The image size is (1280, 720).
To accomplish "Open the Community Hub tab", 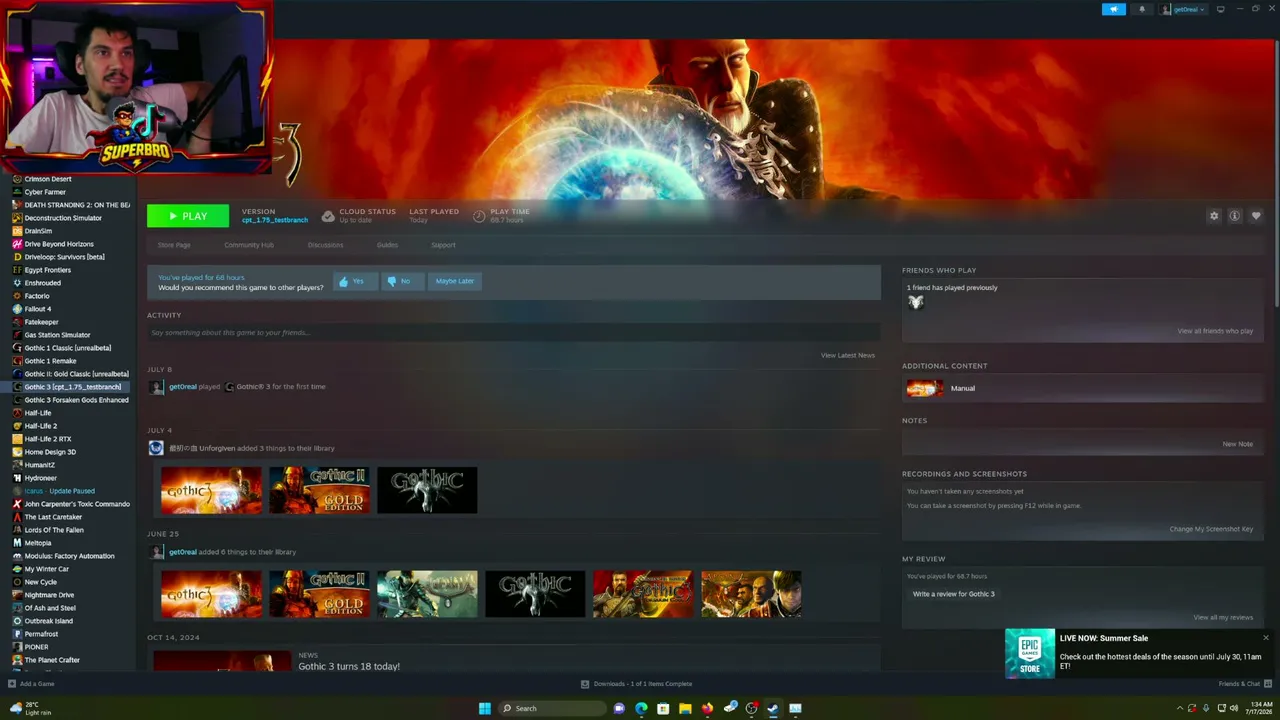I will [x=249, y=245].
